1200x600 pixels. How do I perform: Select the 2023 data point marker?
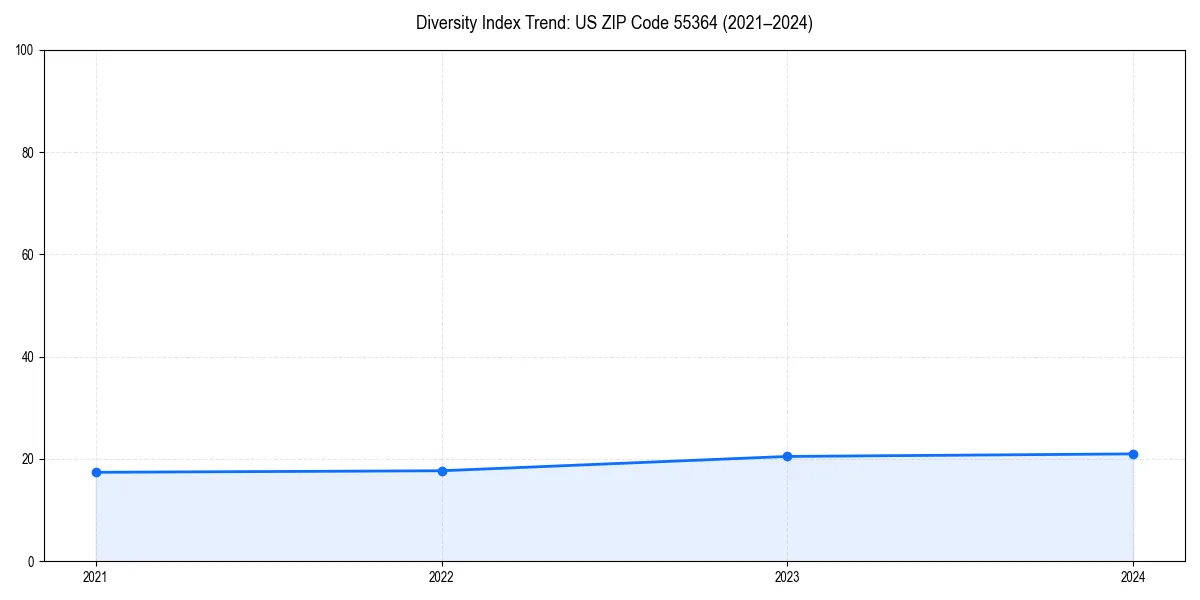pos(787,455)
